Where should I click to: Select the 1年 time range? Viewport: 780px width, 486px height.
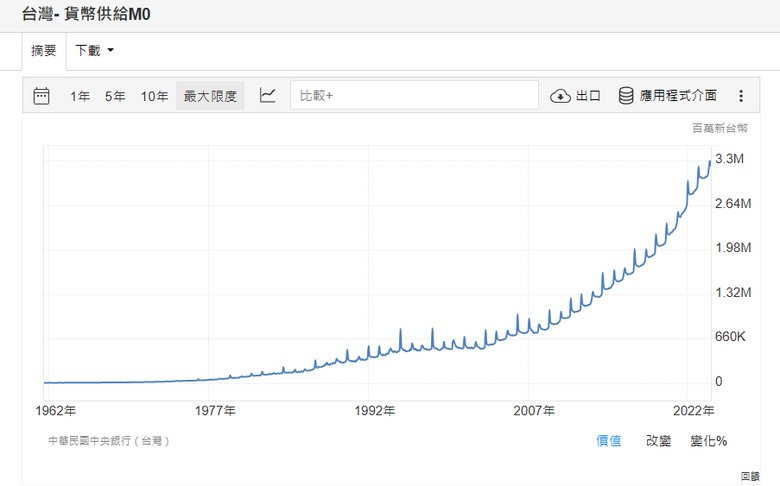coord(80,96)
